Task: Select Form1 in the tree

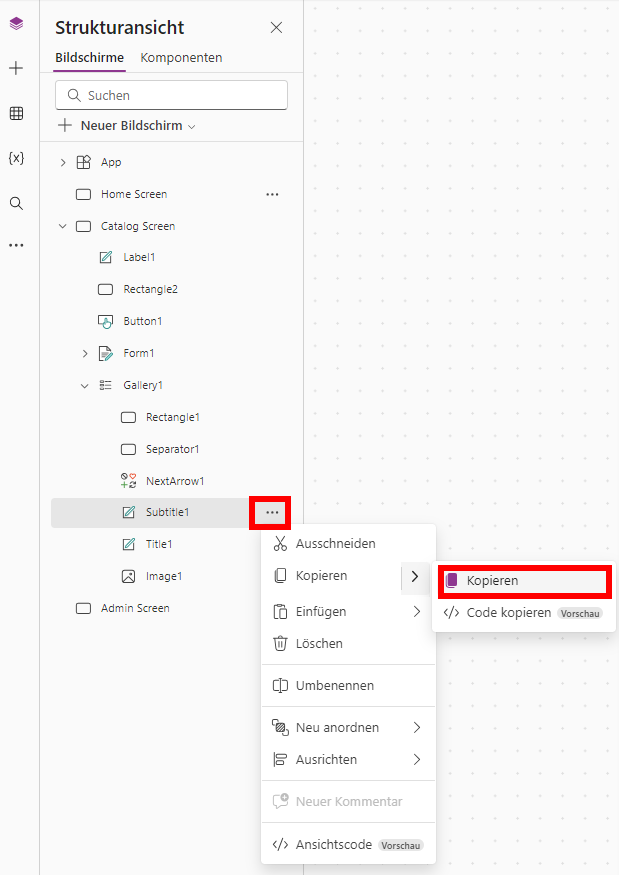Action: coord(138,353)
